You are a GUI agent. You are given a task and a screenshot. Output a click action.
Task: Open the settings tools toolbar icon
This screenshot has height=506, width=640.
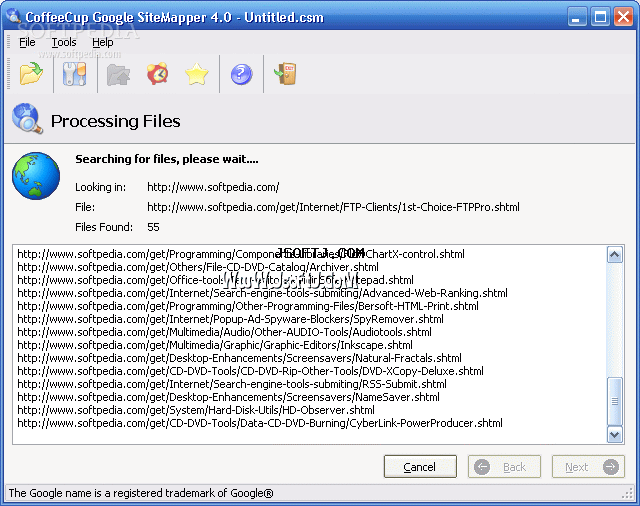[74, 74]
